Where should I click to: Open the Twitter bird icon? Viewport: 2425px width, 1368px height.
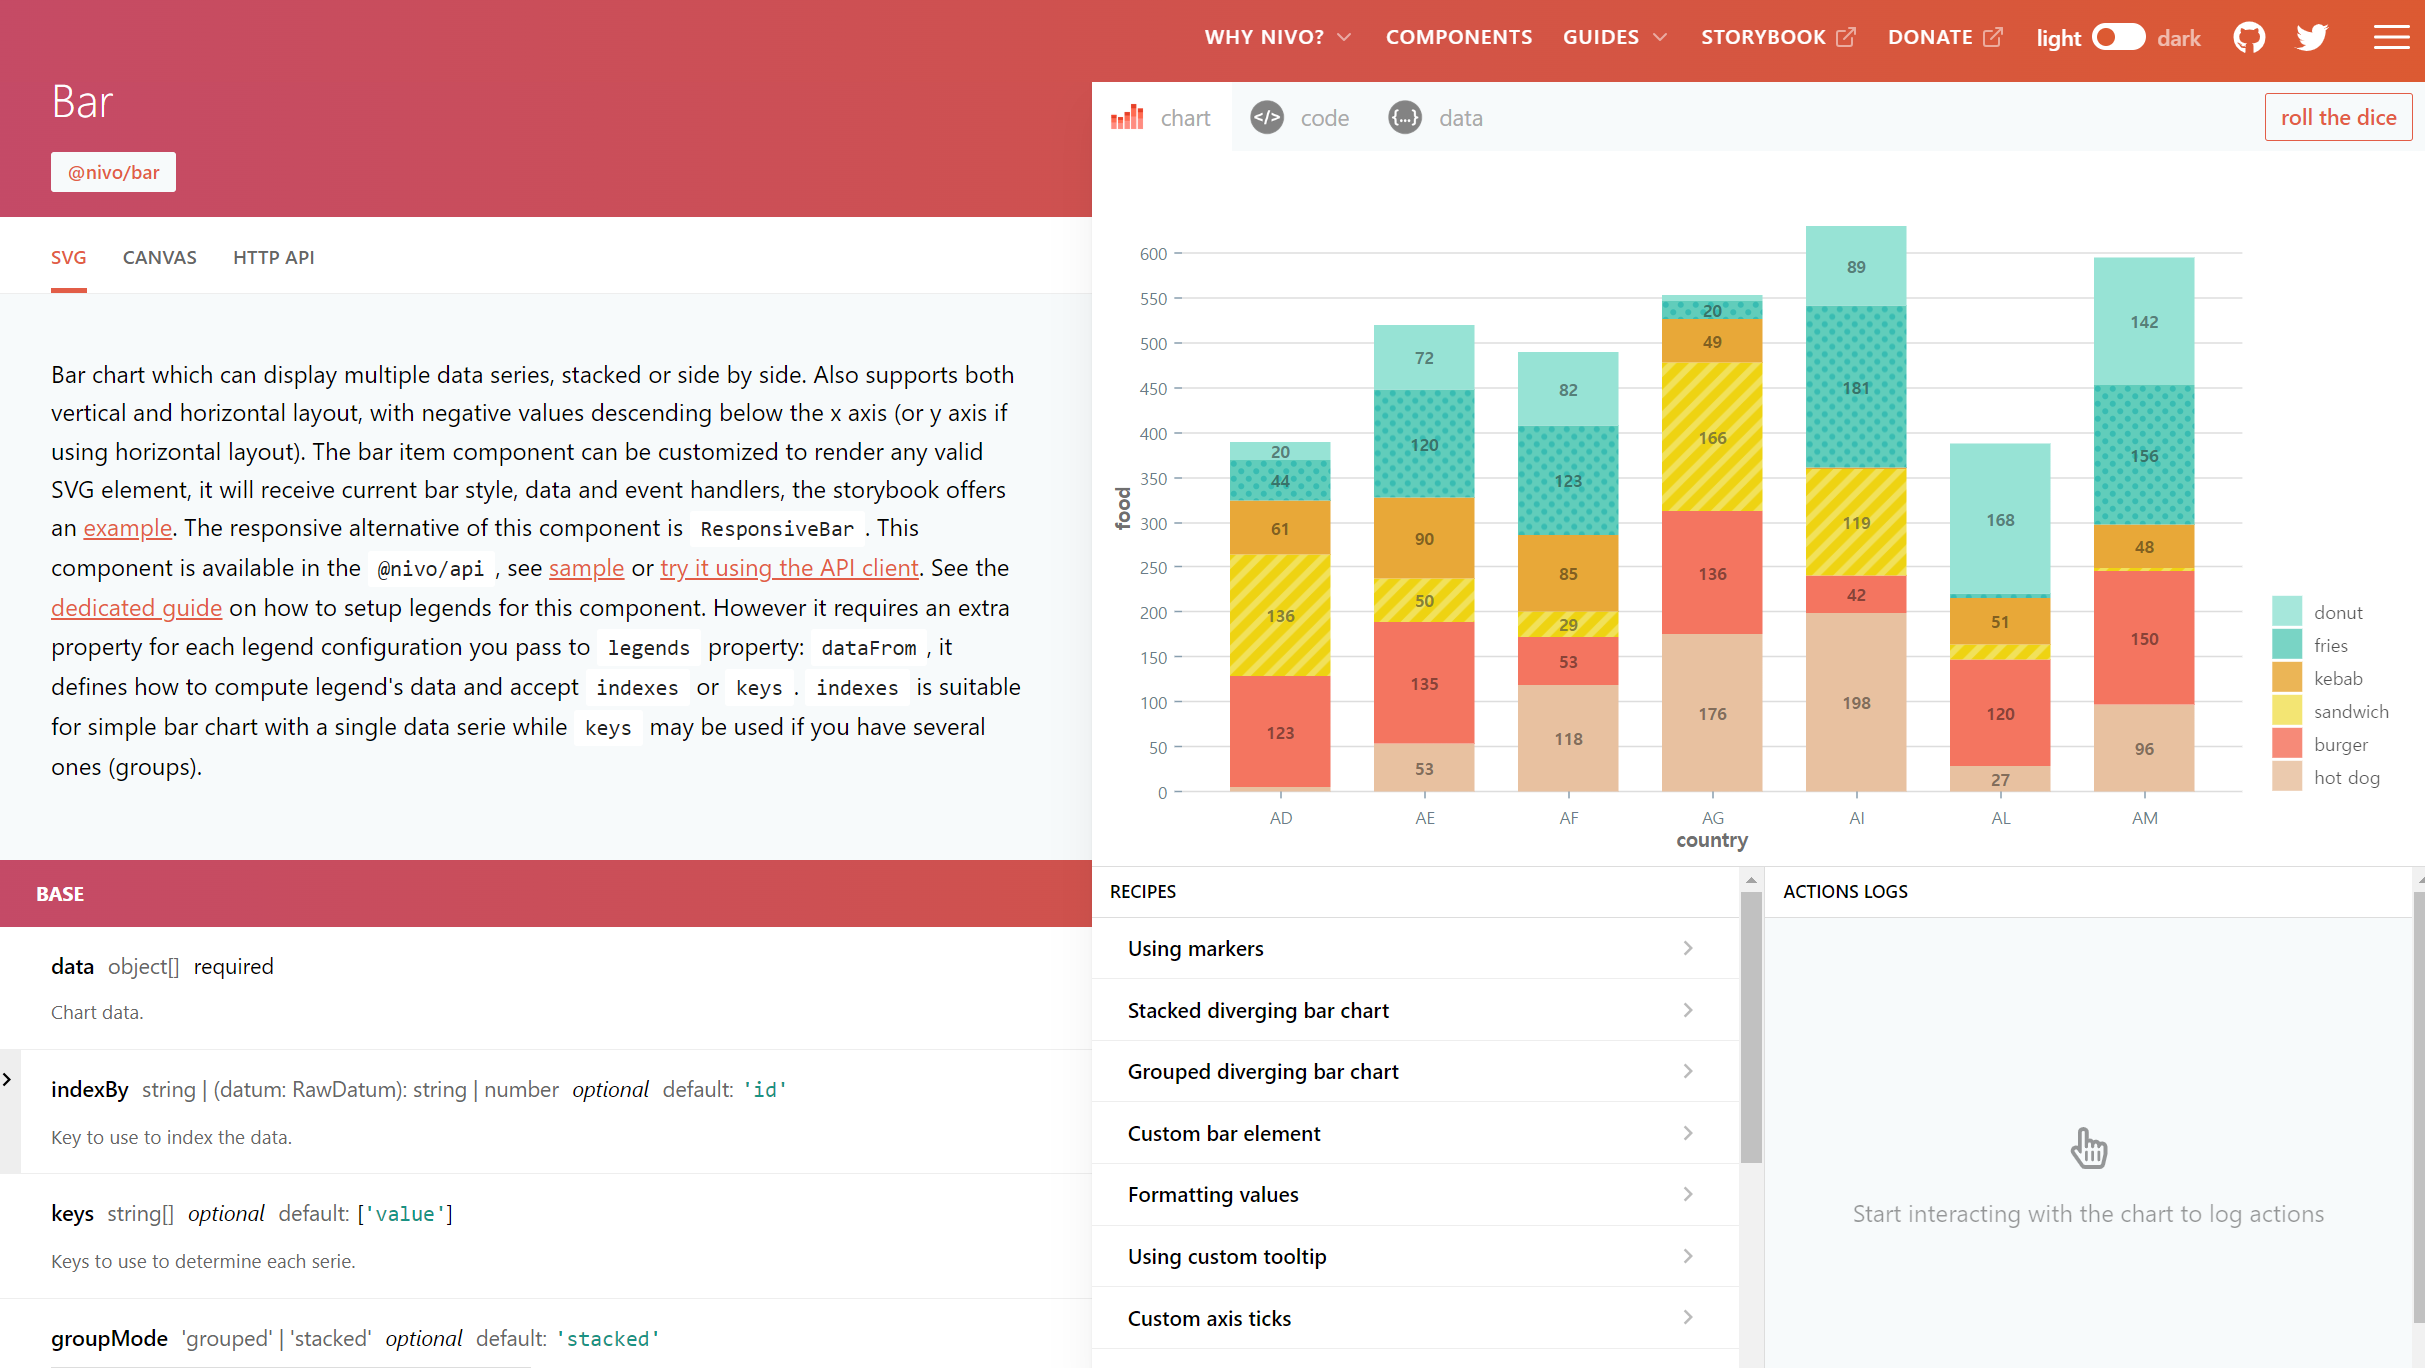click(2312, 38)
